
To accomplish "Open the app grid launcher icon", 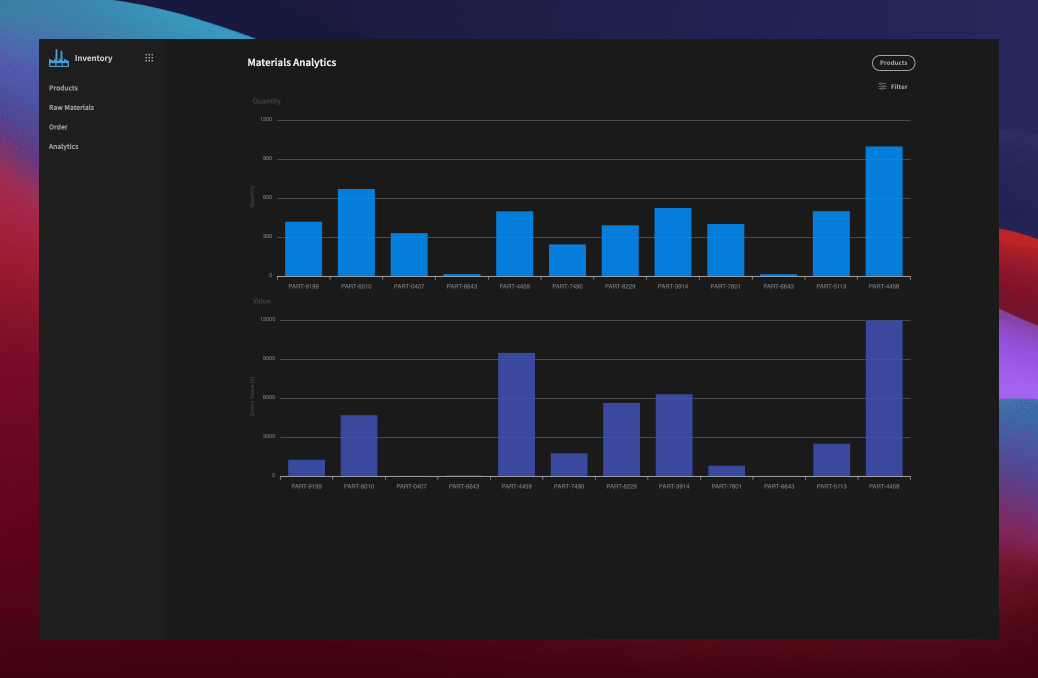I will (149, 57).
